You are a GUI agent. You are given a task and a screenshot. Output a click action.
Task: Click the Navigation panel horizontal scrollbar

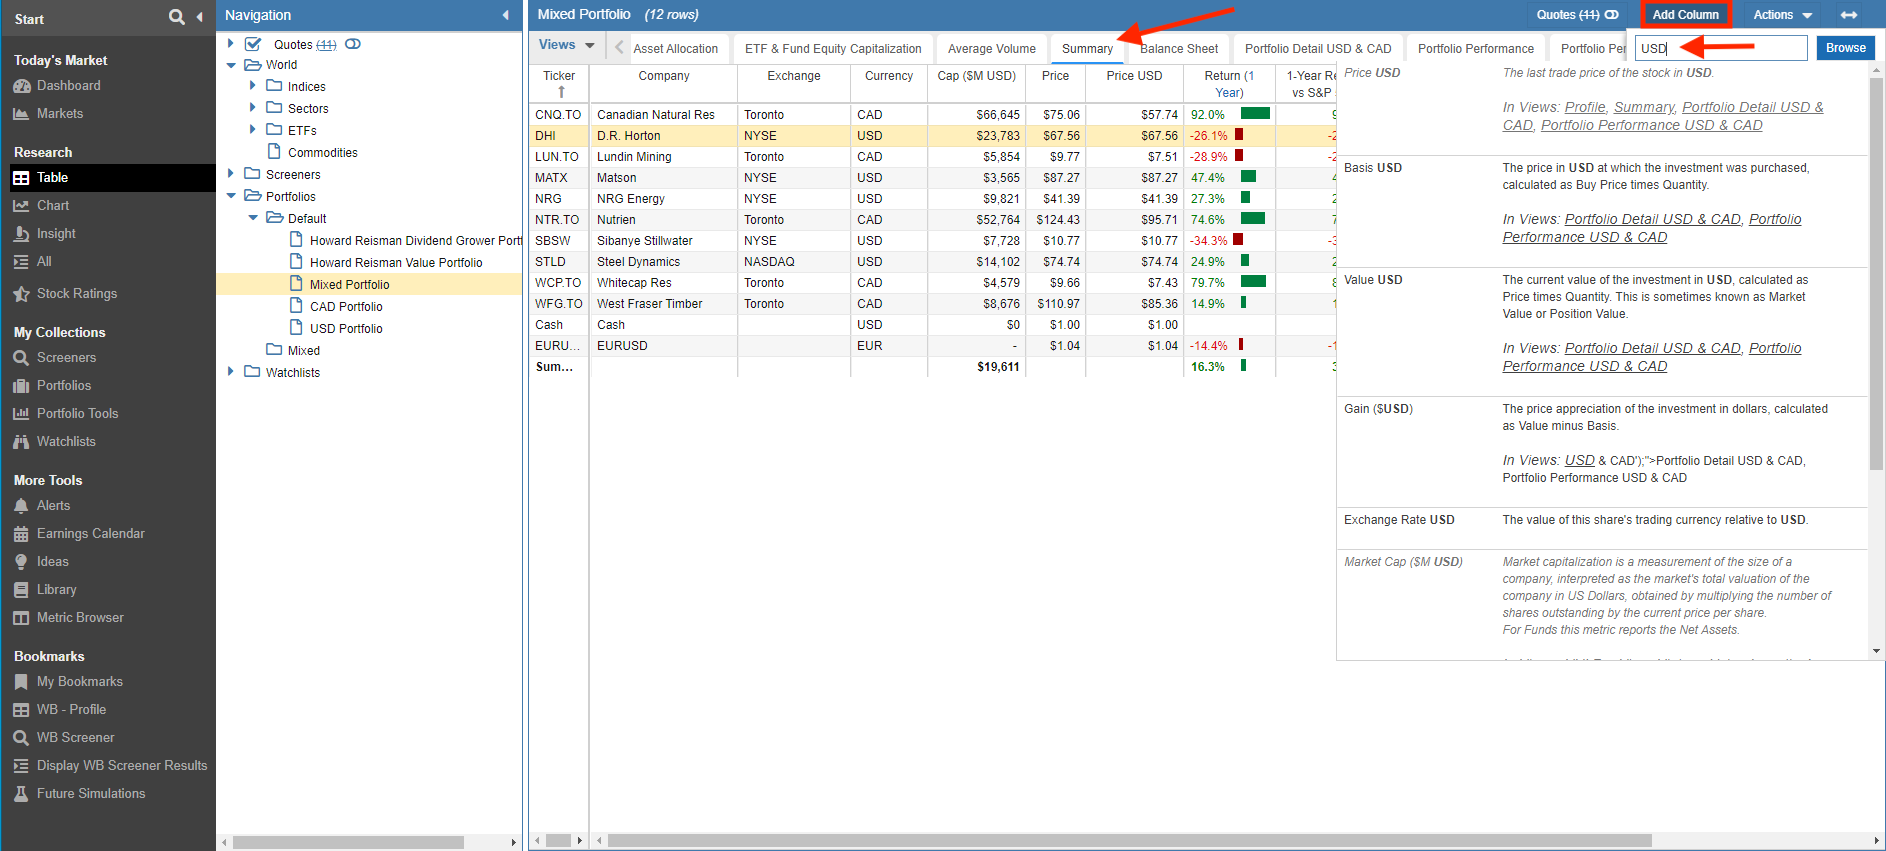point(348,842)
